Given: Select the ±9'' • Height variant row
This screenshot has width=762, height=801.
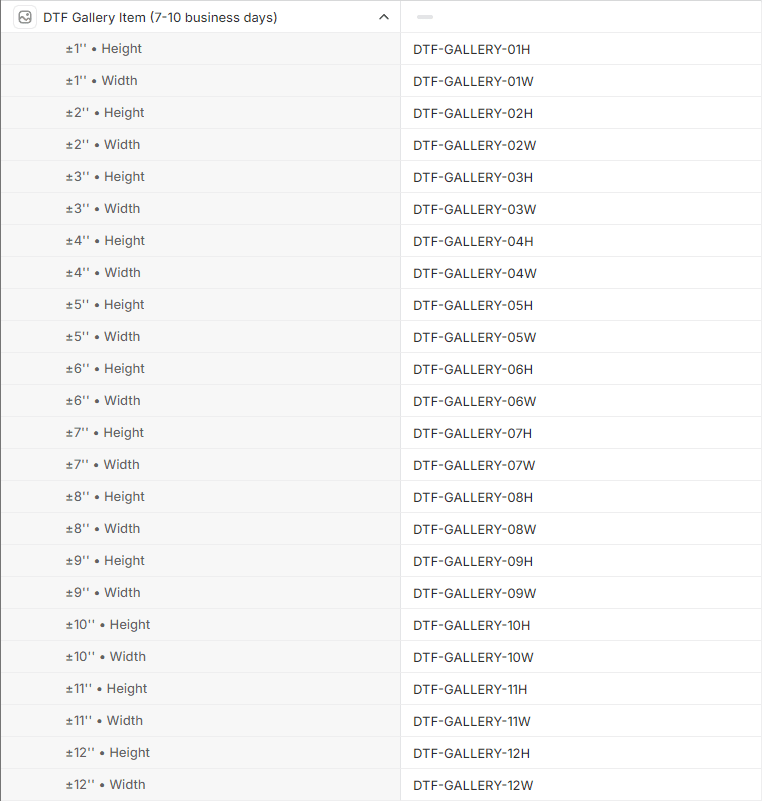Looking at the screenshot, I should 105,561.
